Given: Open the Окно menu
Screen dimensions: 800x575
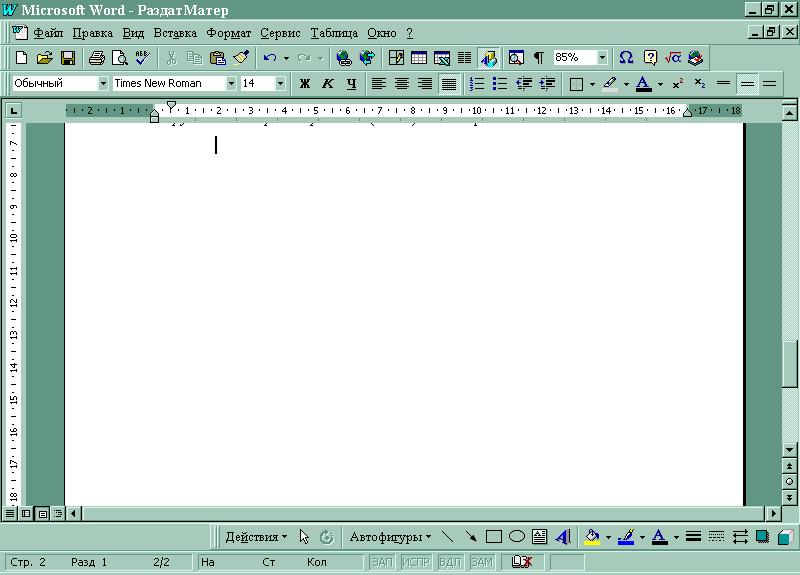Looking at the screenshot, I should click(x=382, y=33).
